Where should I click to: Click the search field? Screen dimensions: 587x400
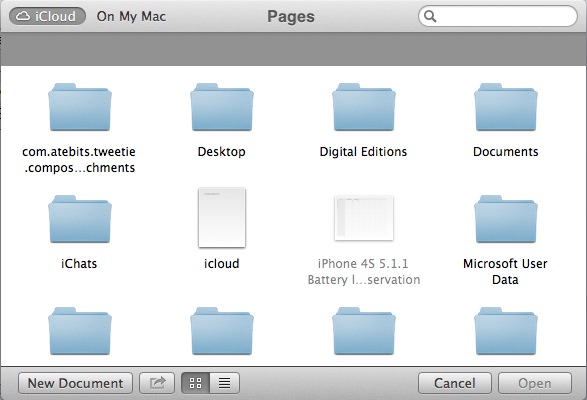[x=498, y=16]
